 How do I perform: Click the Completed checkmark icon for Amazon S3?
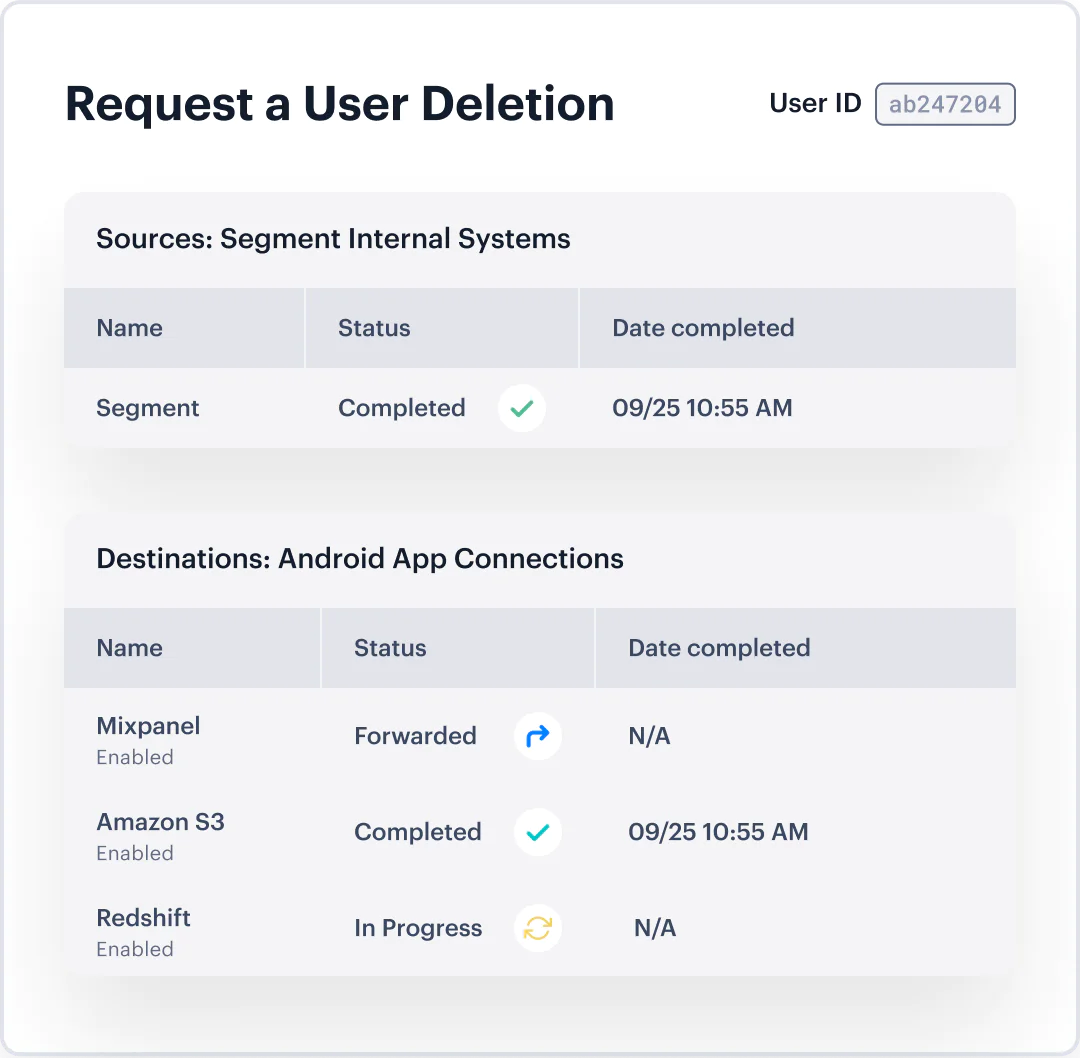coord(537,832)
